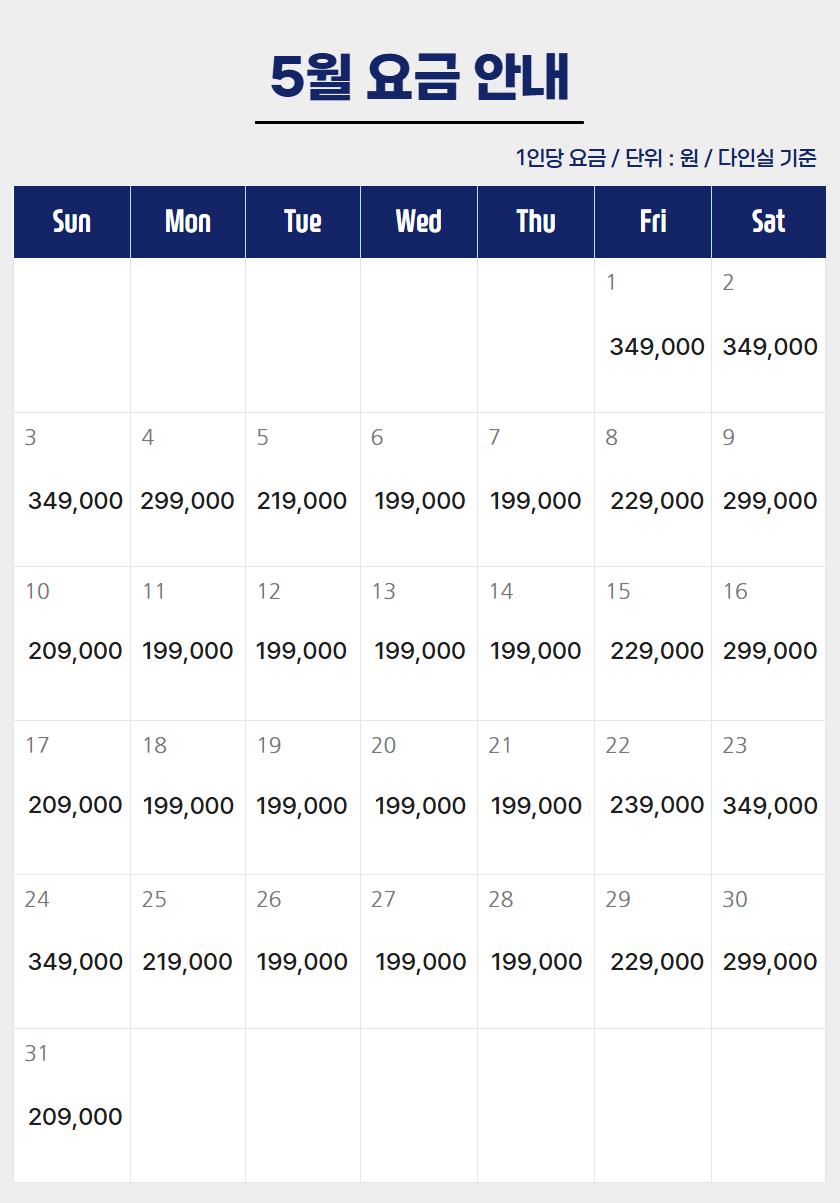840x1203 pixels.
Task: Select May 1 priced 349,000
Action: [x=653, y=335]
